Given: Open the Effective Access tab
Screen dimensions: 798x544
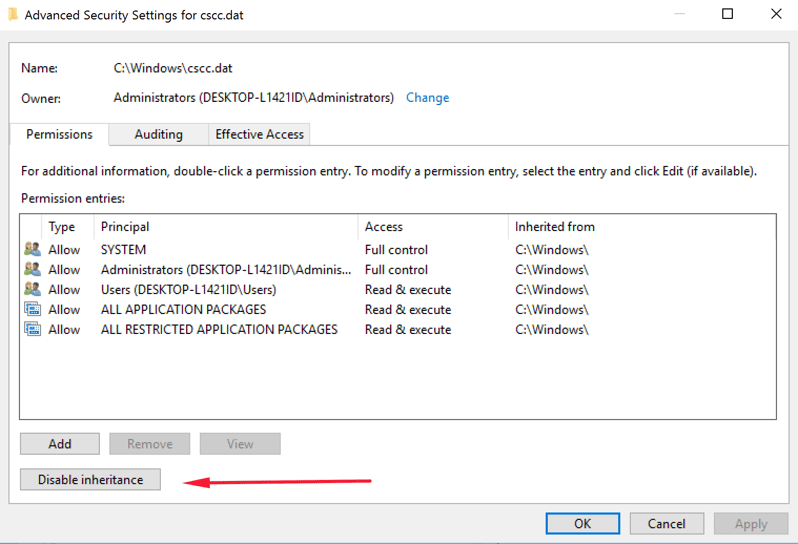Looking at the screenshot, I should (x=259, y=134).
